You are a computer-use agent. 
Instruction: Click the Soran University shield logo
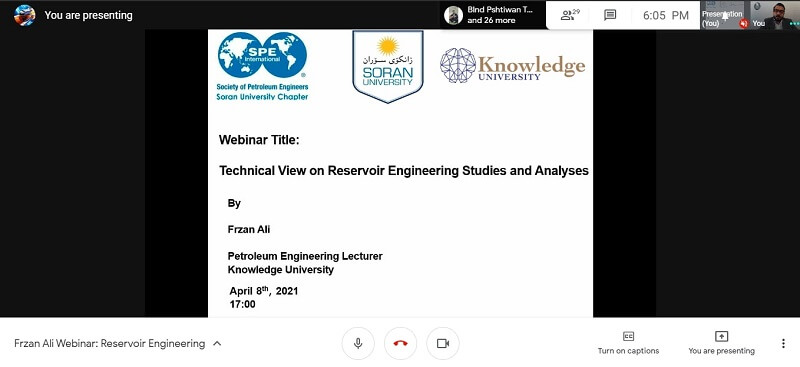pos(388,66)
